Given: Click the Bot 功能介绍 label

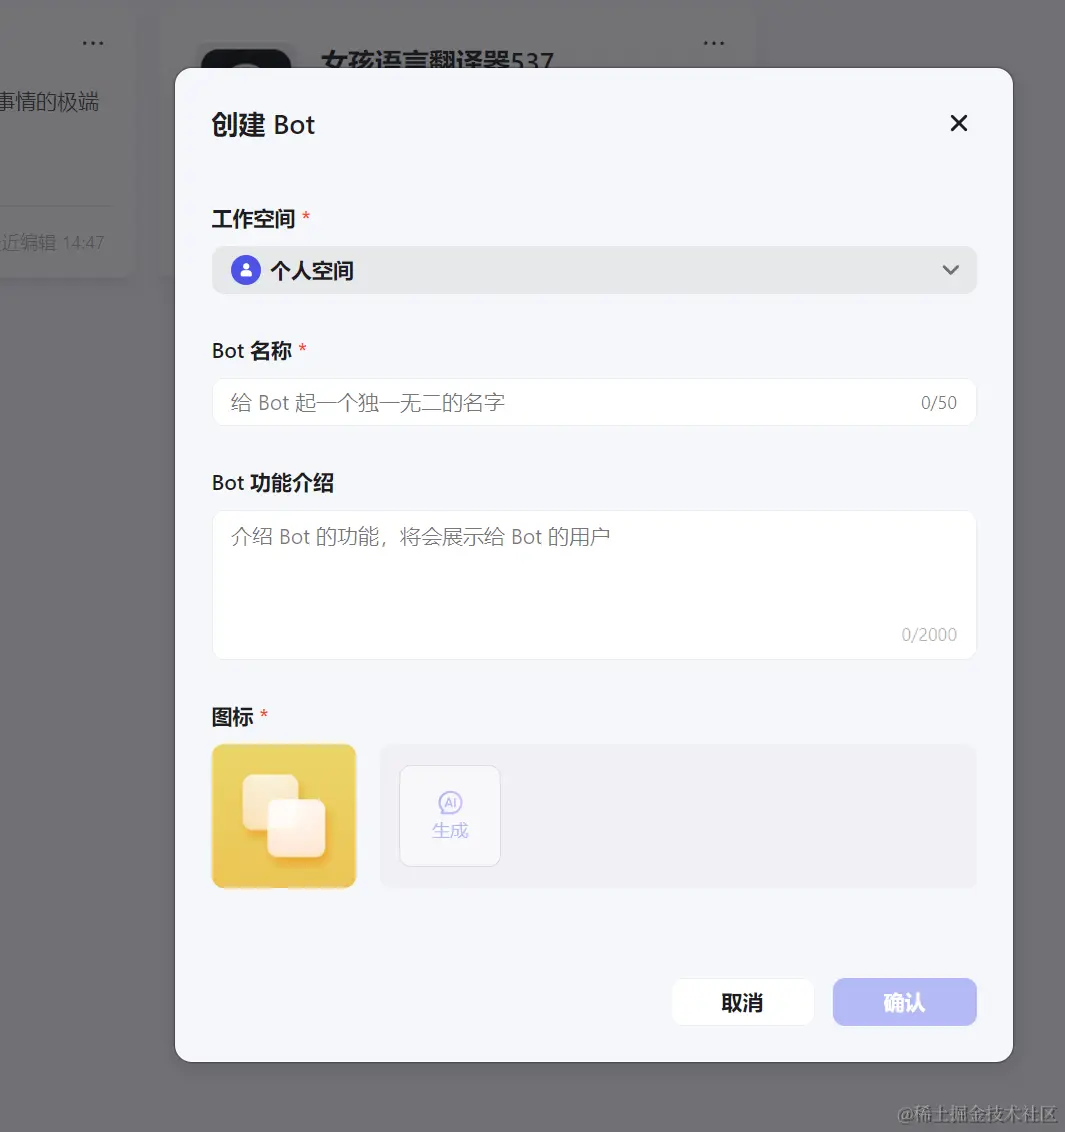Looking at the screenshot, I should coord(273,483).
